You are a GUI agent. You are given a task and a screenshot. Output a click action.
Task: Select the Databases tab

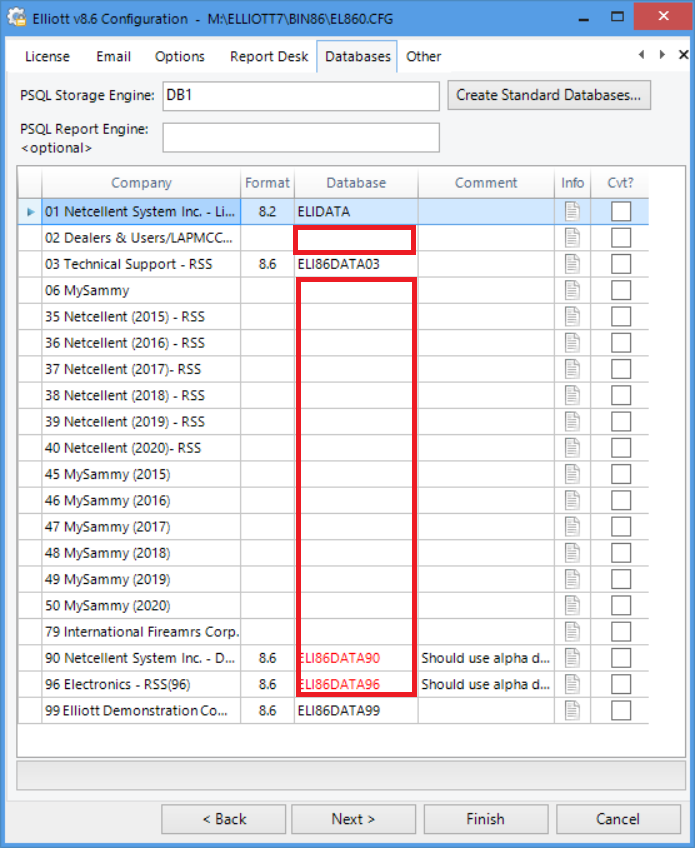click(x=358, y=56)
